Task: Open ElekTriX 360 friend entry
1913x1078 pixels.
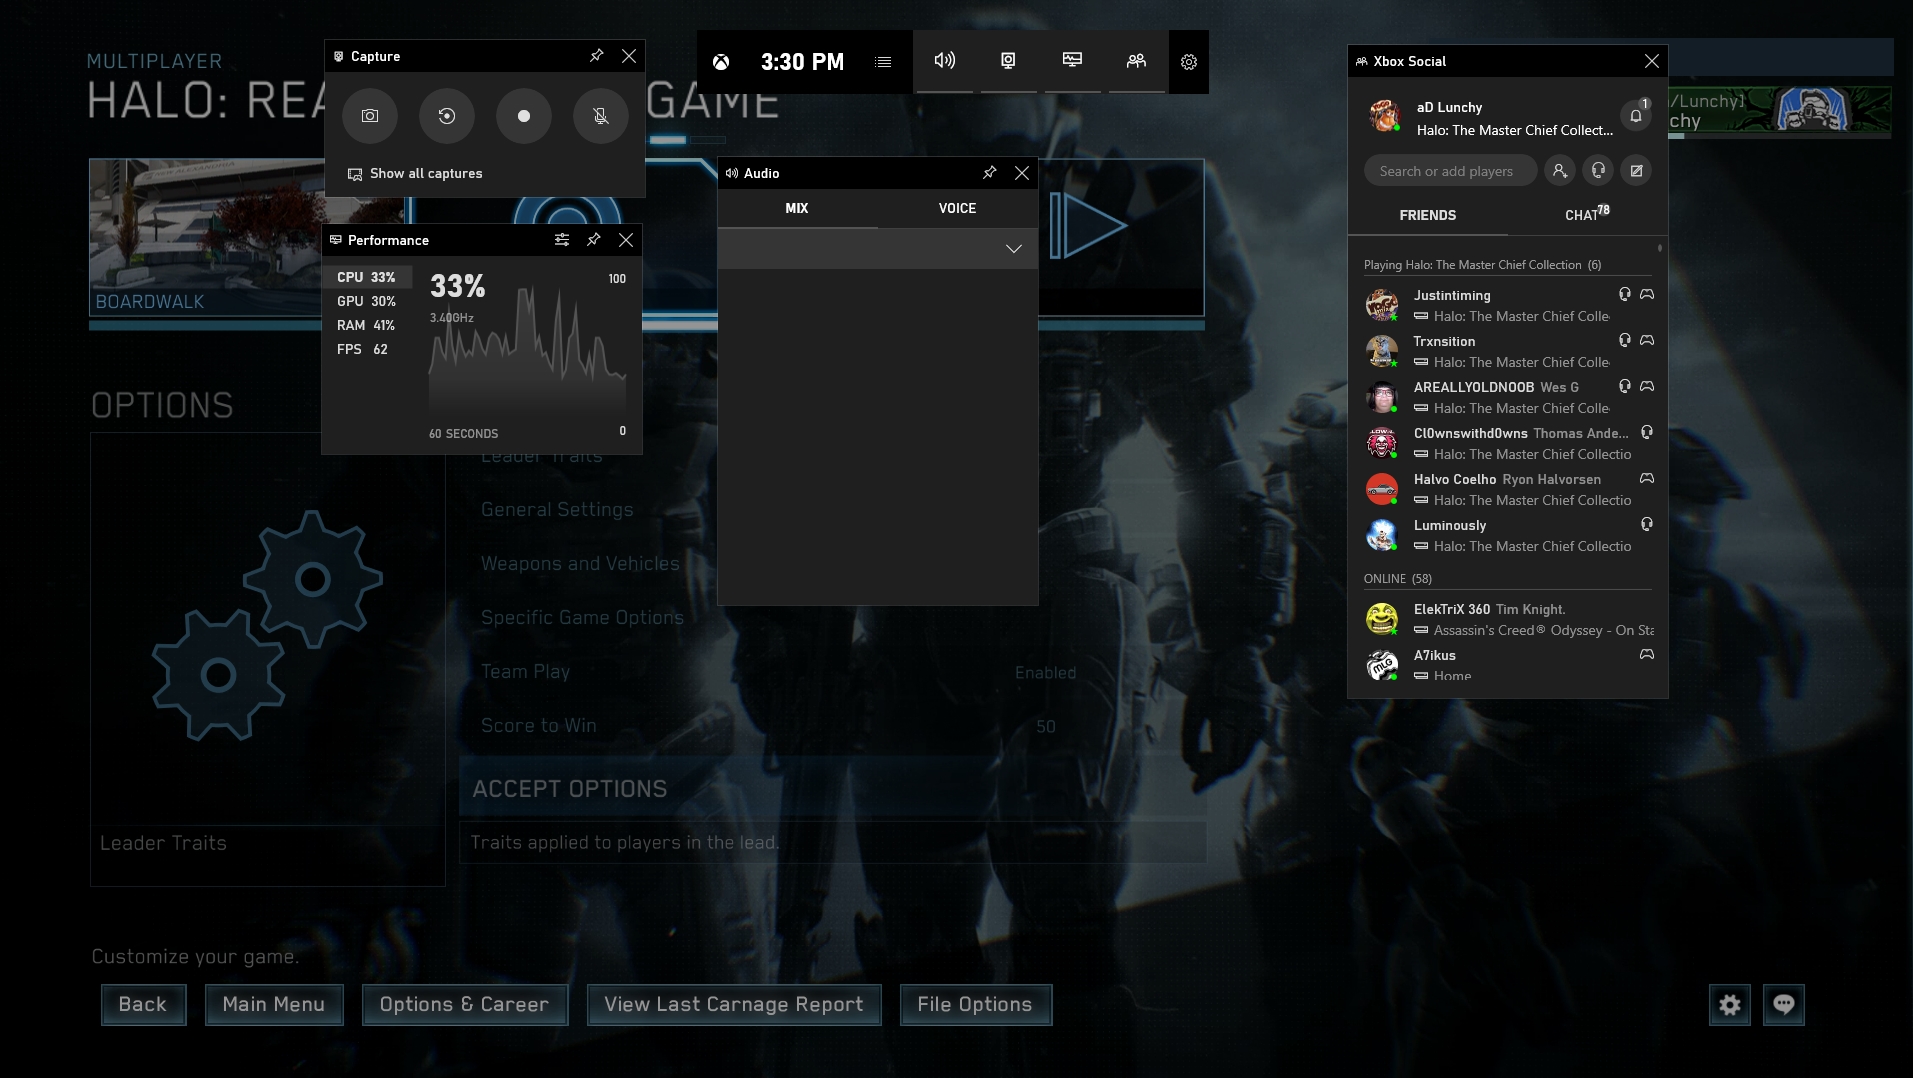Action: tap(1508, 619)
